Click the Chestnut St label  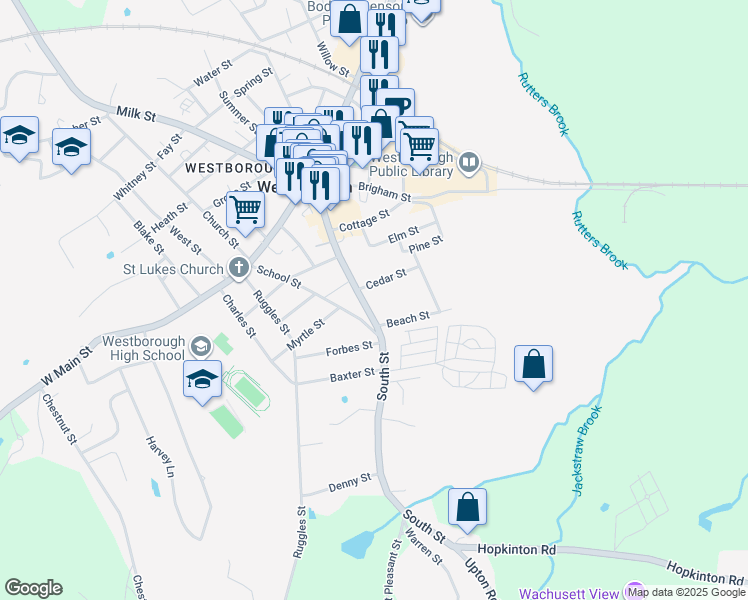click(59, 419)
